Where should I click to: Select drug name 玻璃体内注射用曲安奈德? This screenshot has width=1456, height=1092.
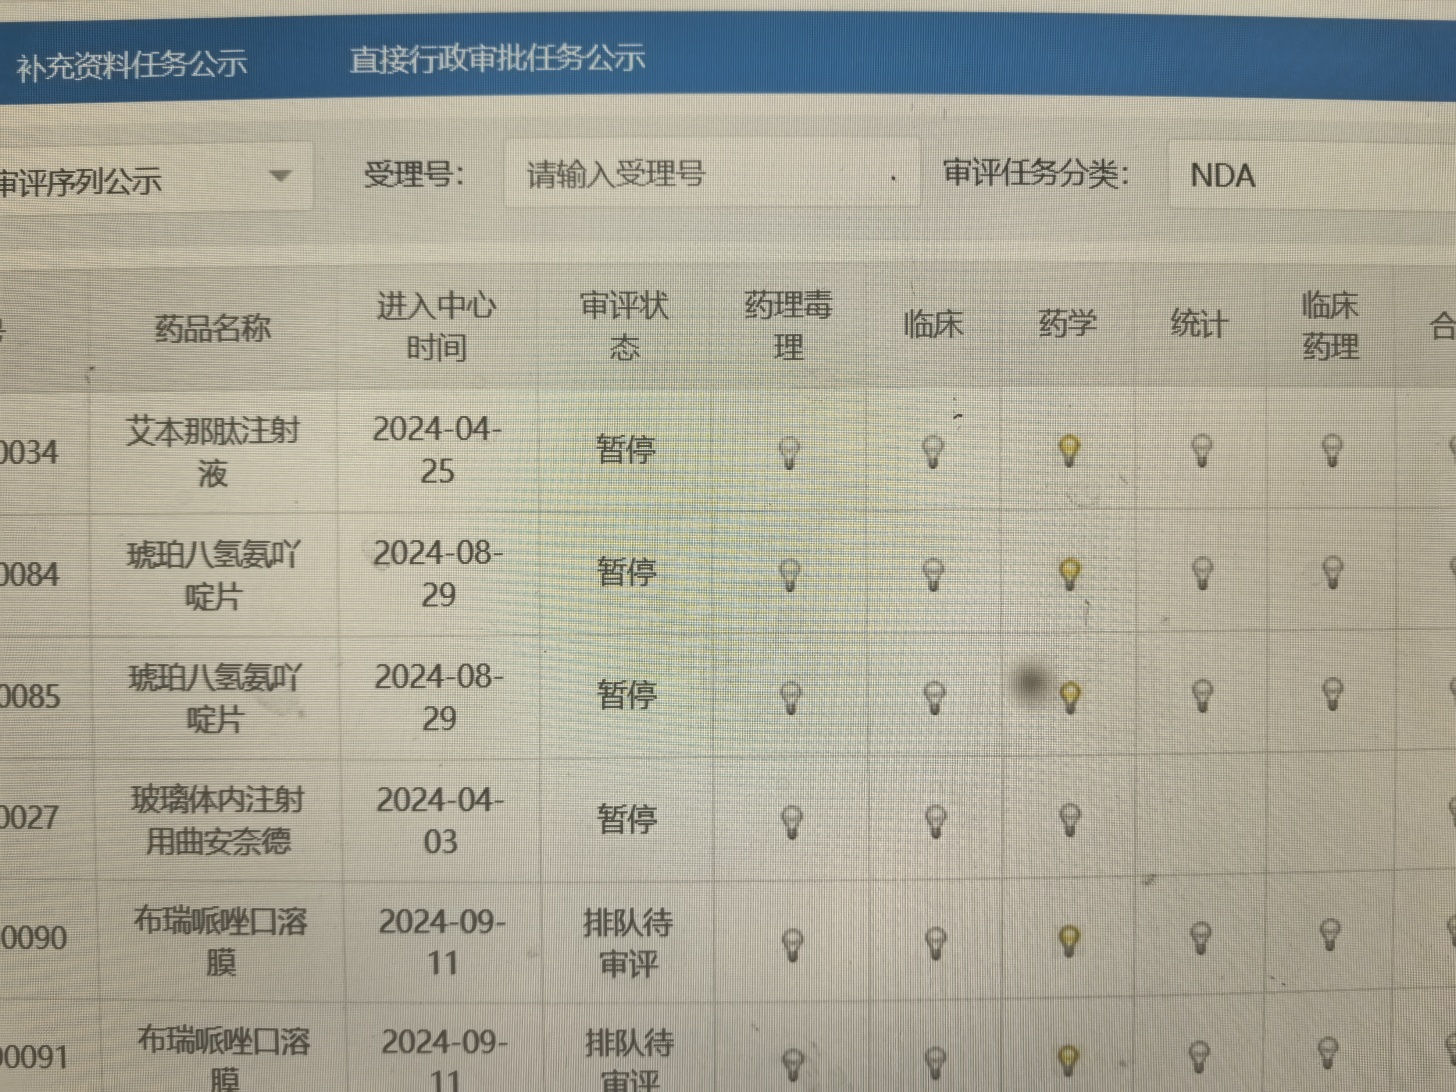[217, 820]
